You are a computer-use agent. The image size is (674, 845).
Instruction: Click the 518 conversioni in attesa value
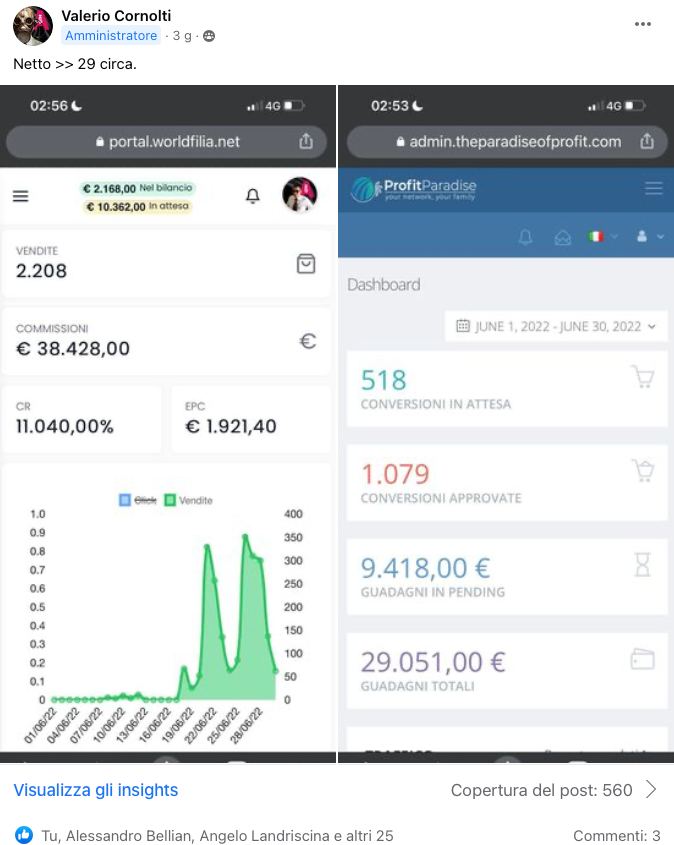pos(384,380)
